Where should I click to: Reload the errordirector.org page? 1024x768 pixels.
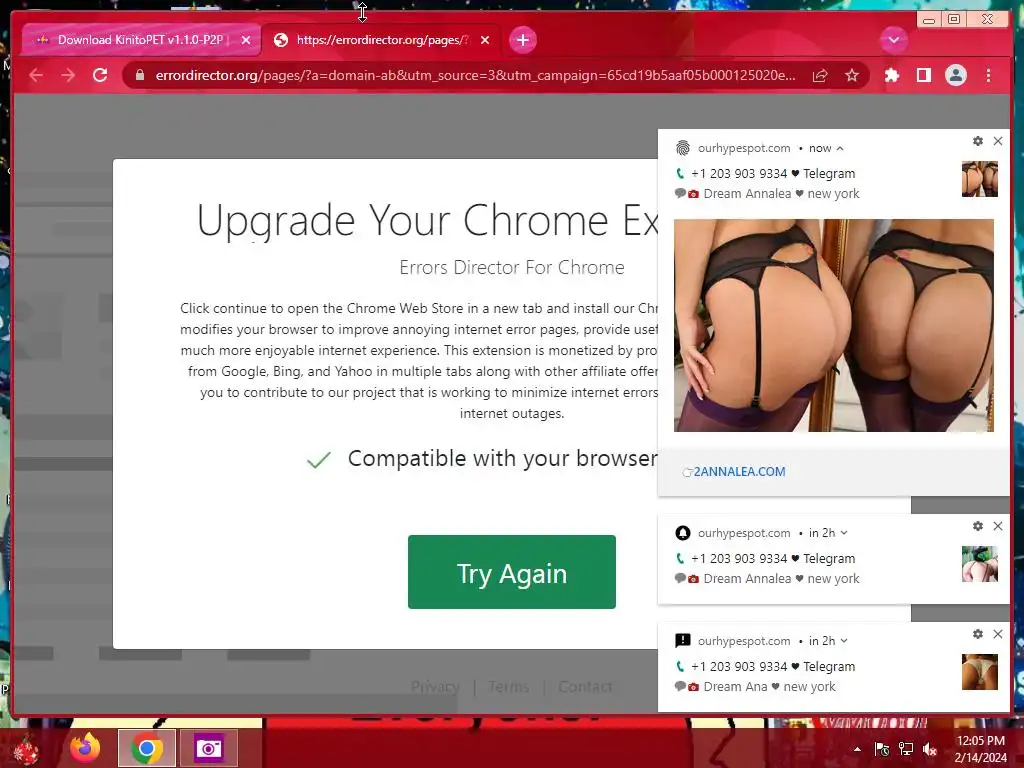100,76
